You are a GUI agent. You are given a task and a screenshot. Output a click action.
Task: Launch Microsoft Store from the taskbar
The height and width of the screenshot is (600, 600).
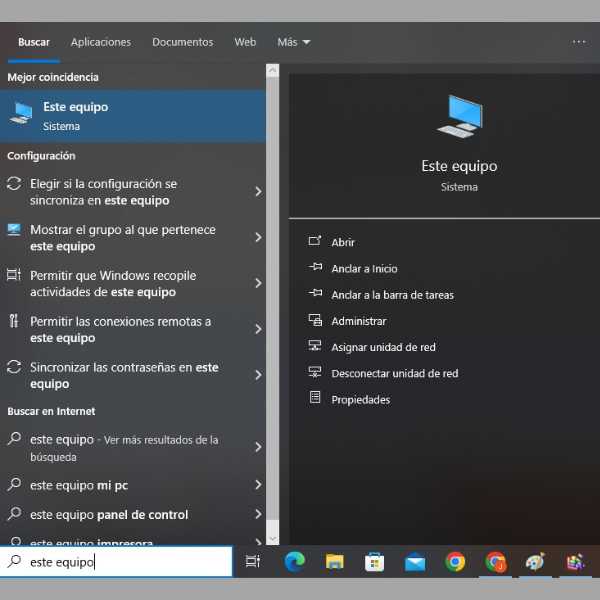click(x=374, y=562)
